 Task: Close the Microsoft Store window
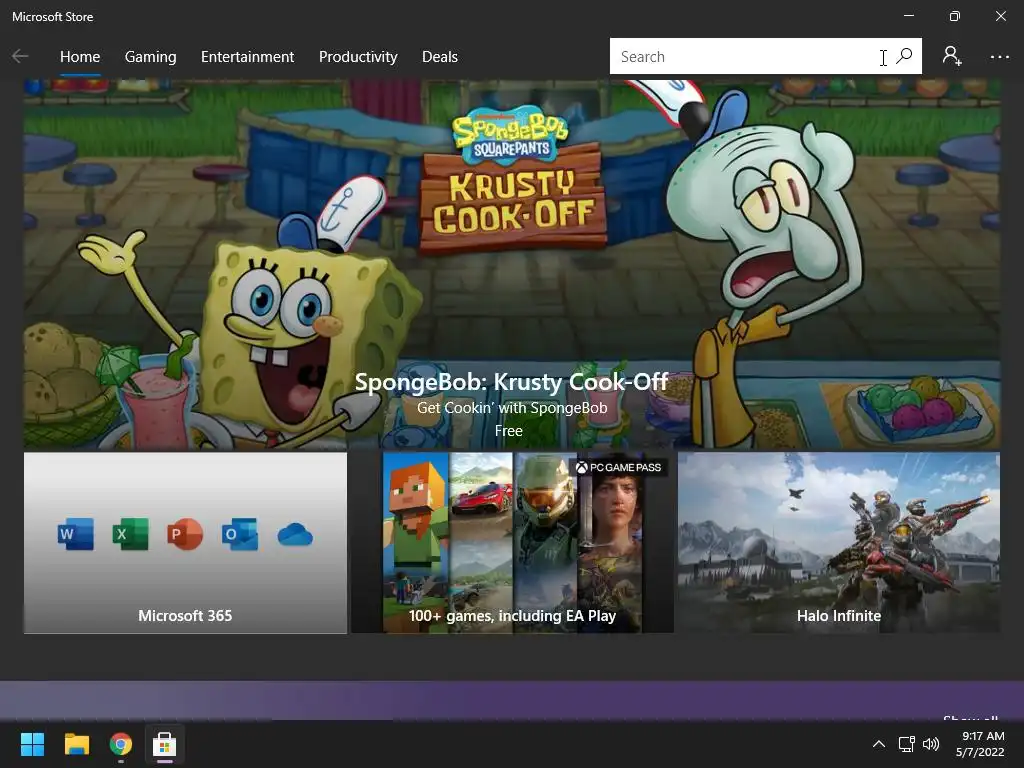(x=1000, y=16)
